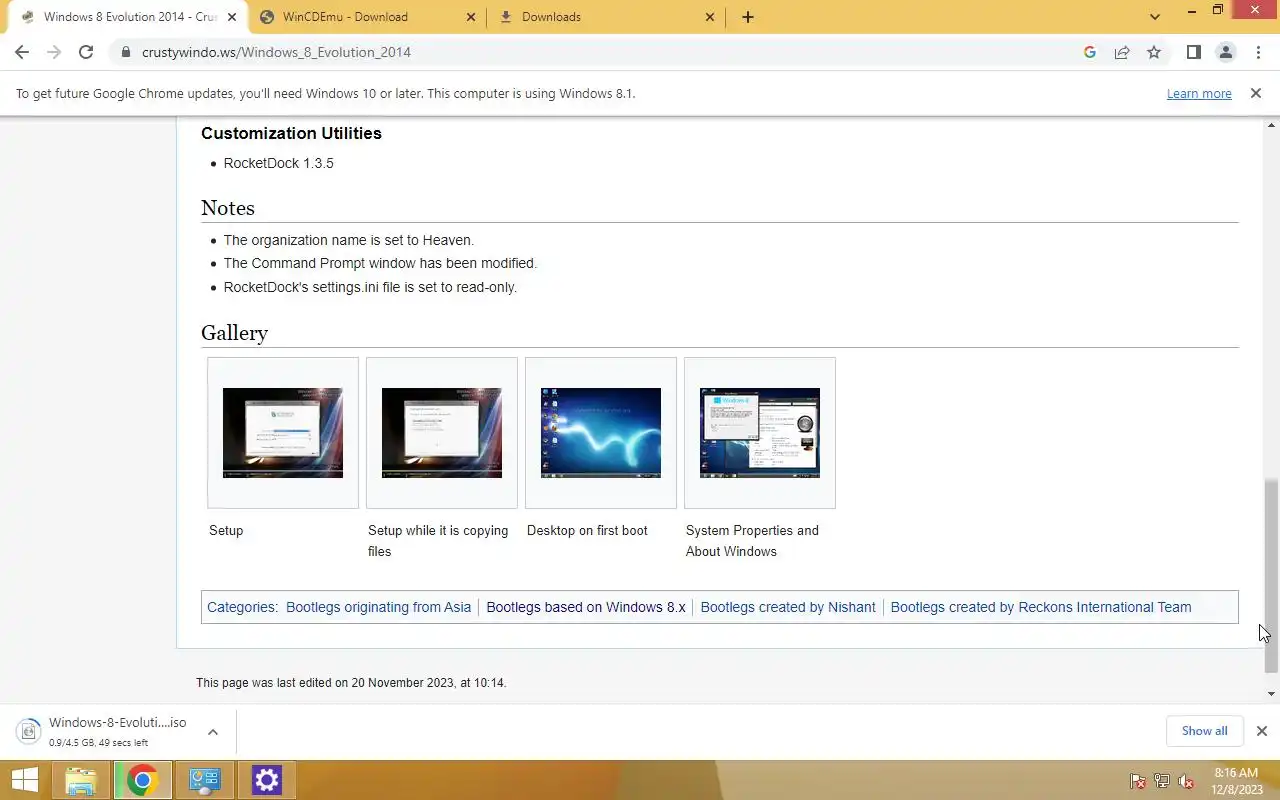The image size is (1280, 800).
Task: Click the muted volume tray icon
Action: (x=1186, y=782)
